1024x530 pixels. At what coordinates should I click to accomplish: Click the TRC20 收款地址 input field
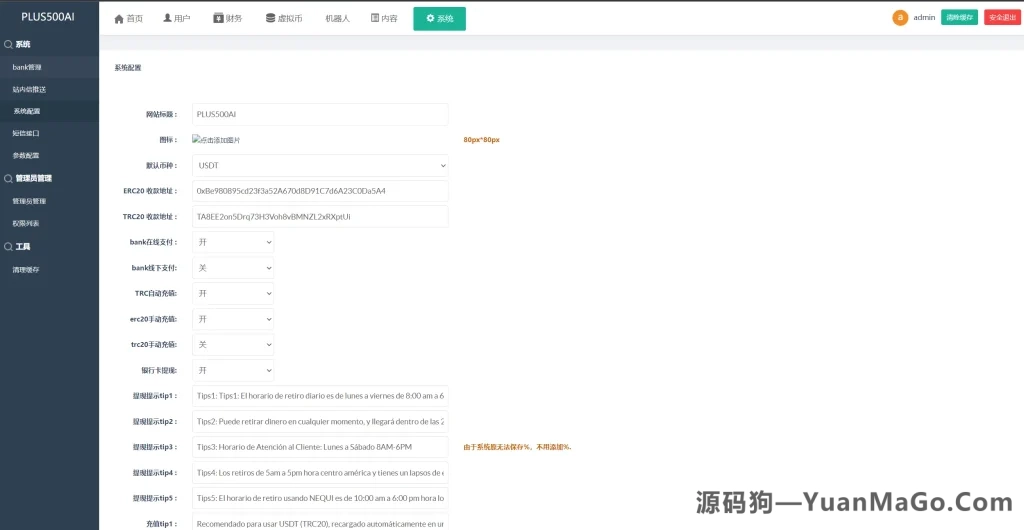320,217
